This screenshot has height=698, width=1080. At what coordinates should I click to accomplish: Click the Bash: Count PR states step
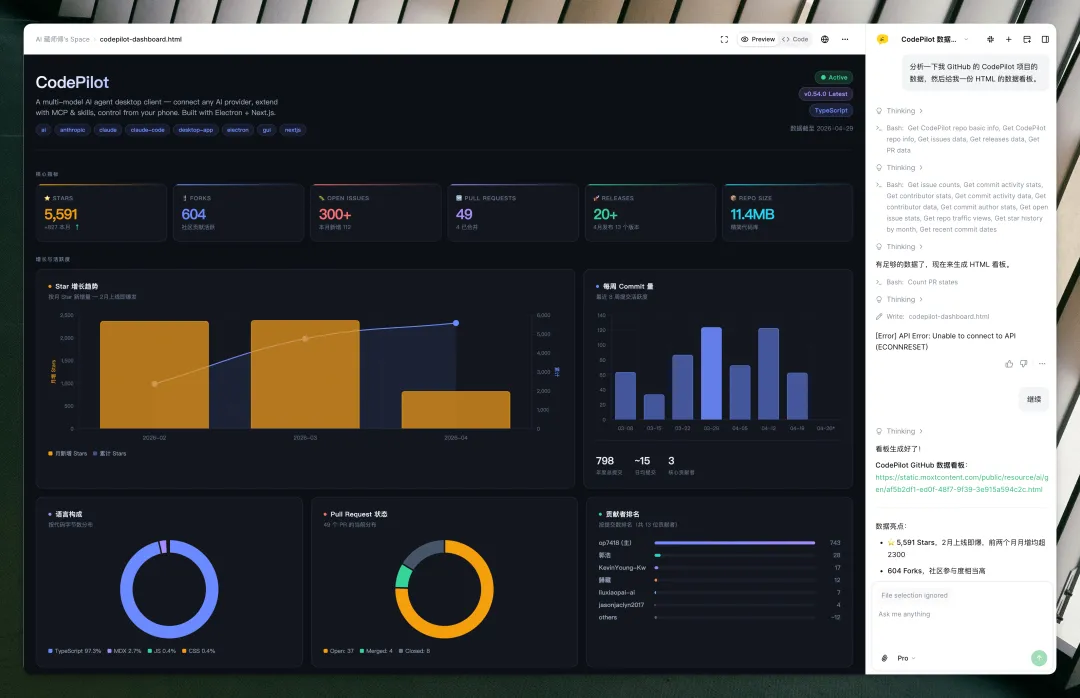point(917,283)
